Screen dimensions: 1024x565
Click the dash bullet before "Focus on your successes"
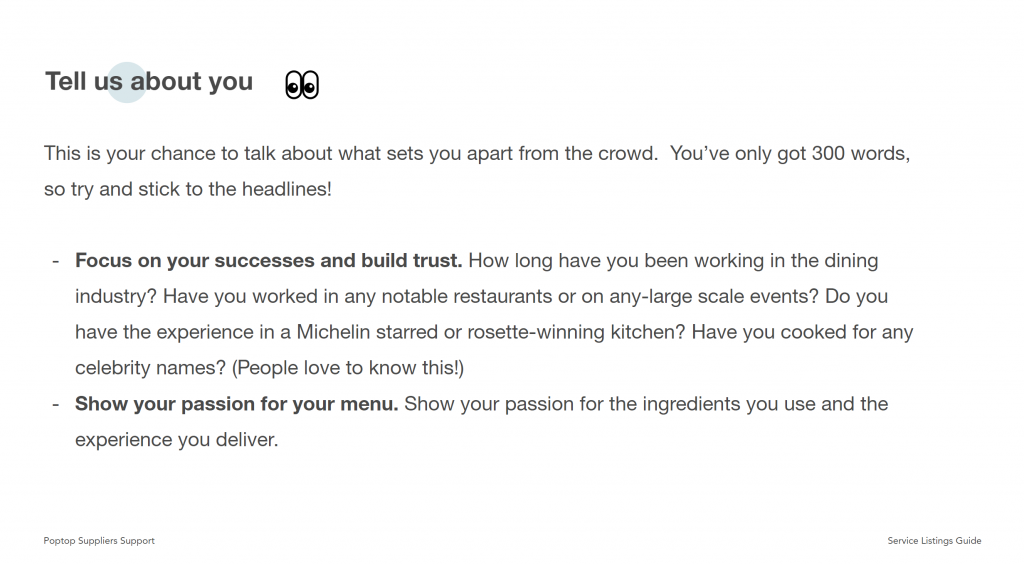pyautogui.click(x=56, y=261)
